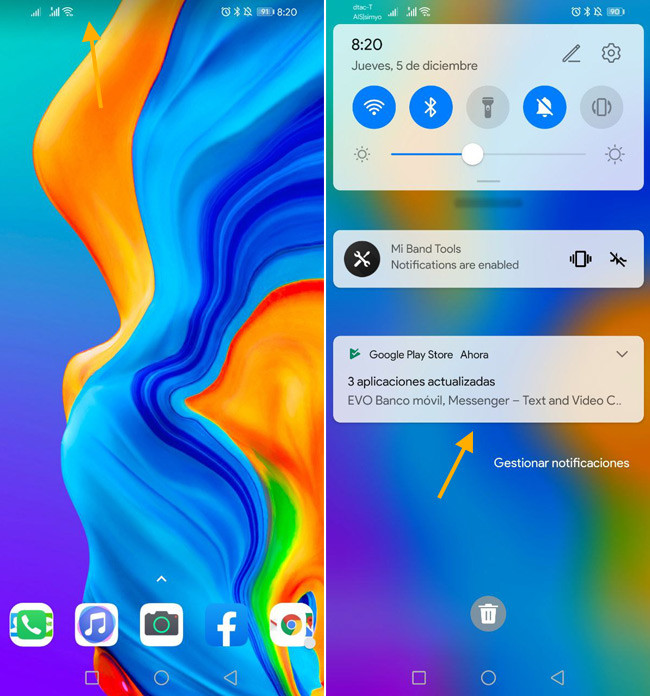Screen dimensions: 650x696
Task: Toggle silent mode bell quick setting
Action: pos(544,107)
